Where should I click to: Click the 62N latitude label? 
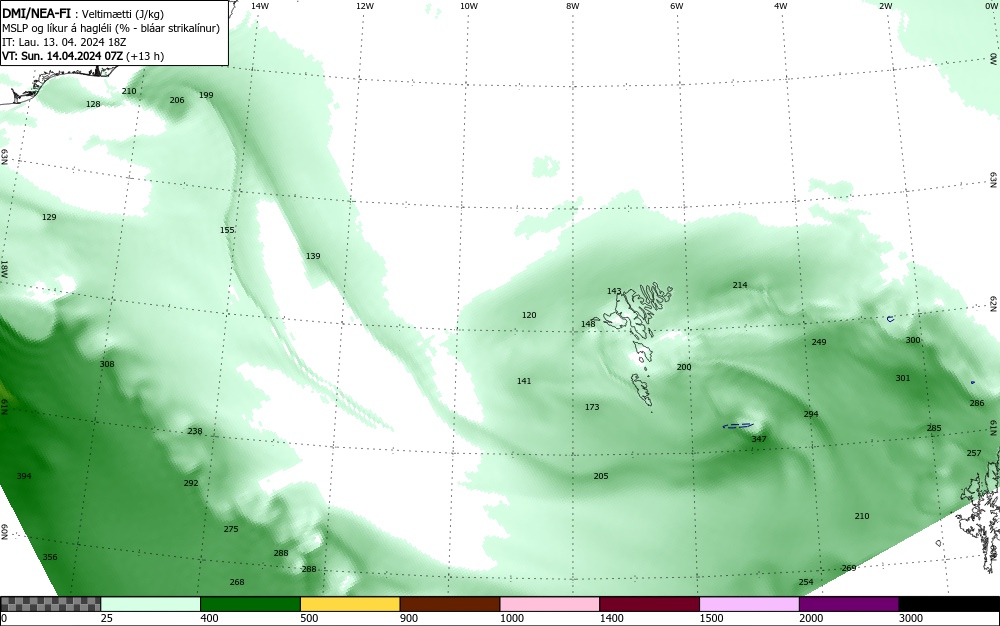pos(993,303)
